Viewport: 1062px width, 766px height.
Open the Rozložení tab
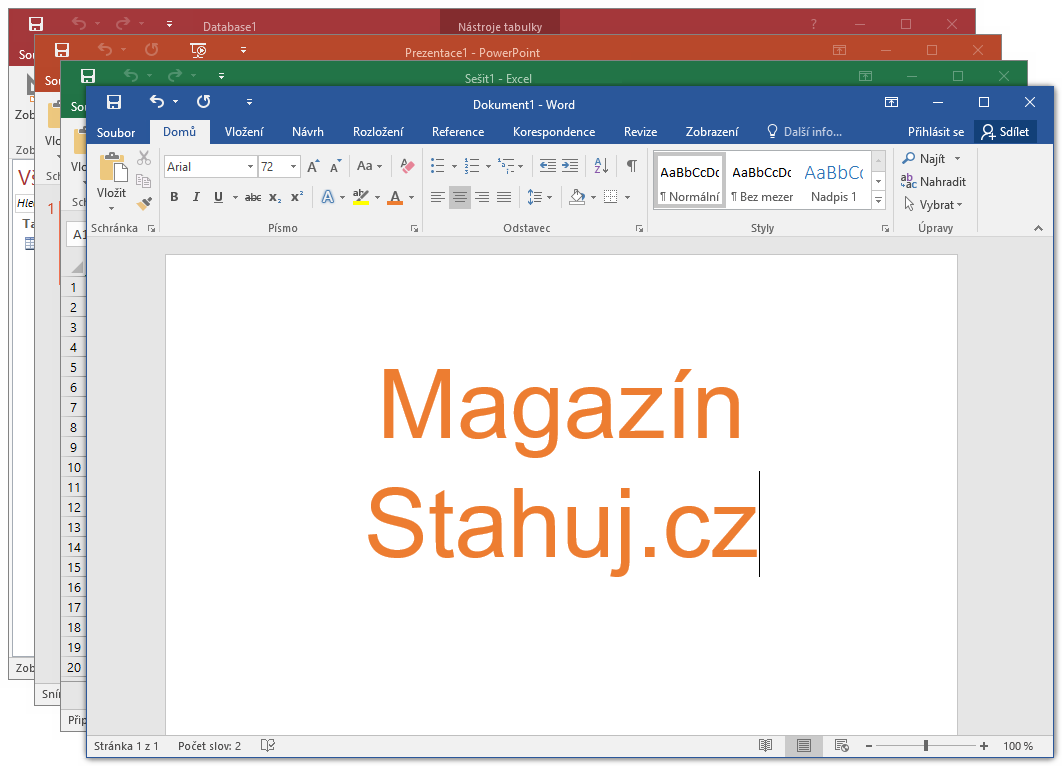coord(378,132)
